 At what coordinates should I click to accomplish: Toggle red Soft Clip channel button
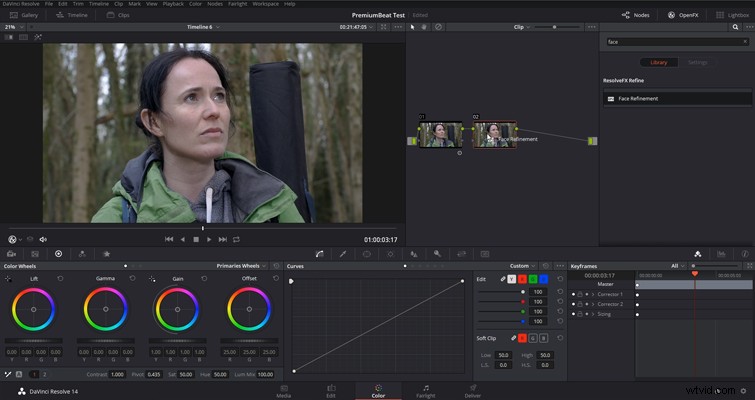(522, 338)
